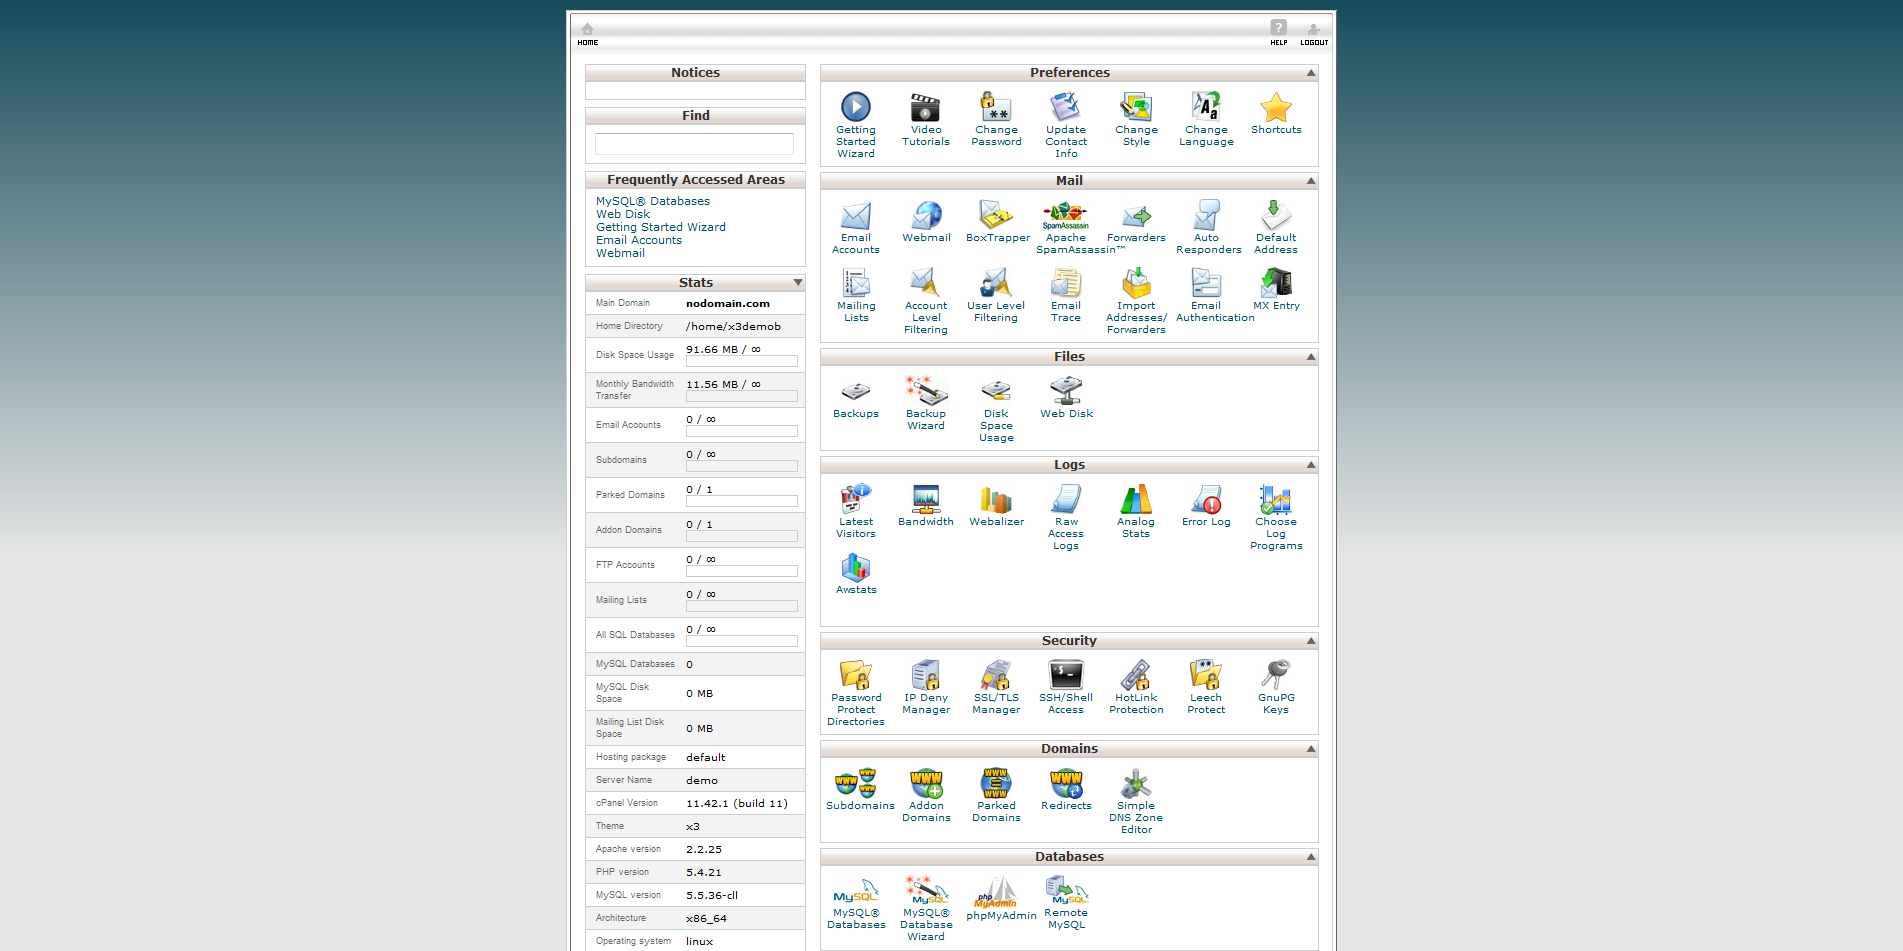Screen dimensions: 1903x951
Task: Open Choose Log Programs
Action: 1276,499
